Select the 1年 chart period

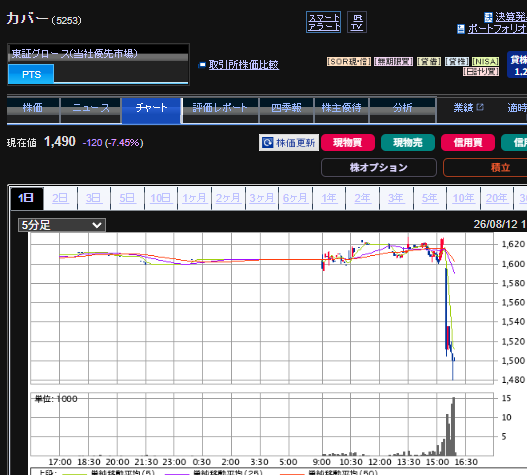coord(329,198)
